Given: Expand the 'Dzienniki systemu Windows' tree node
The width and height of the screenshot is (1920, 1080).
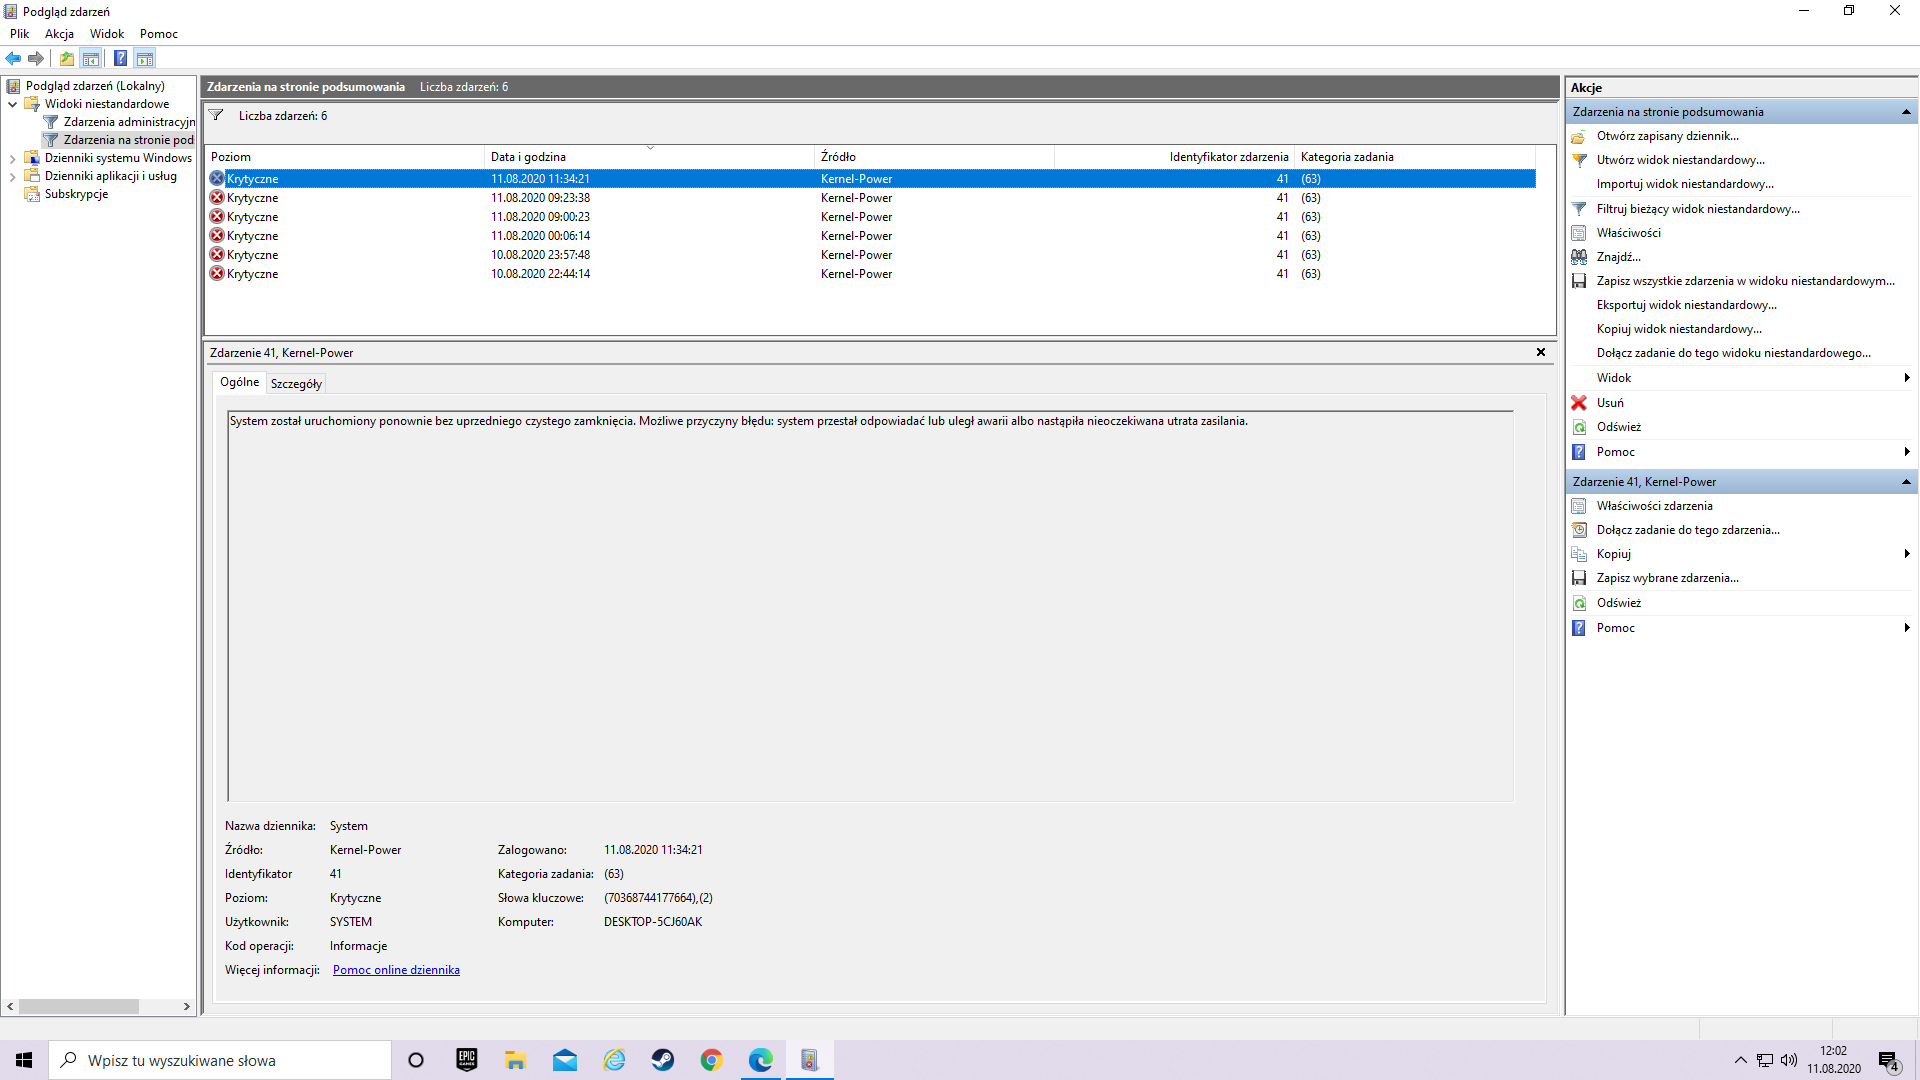Looking at the screenshot, I should tap(12, 157).
